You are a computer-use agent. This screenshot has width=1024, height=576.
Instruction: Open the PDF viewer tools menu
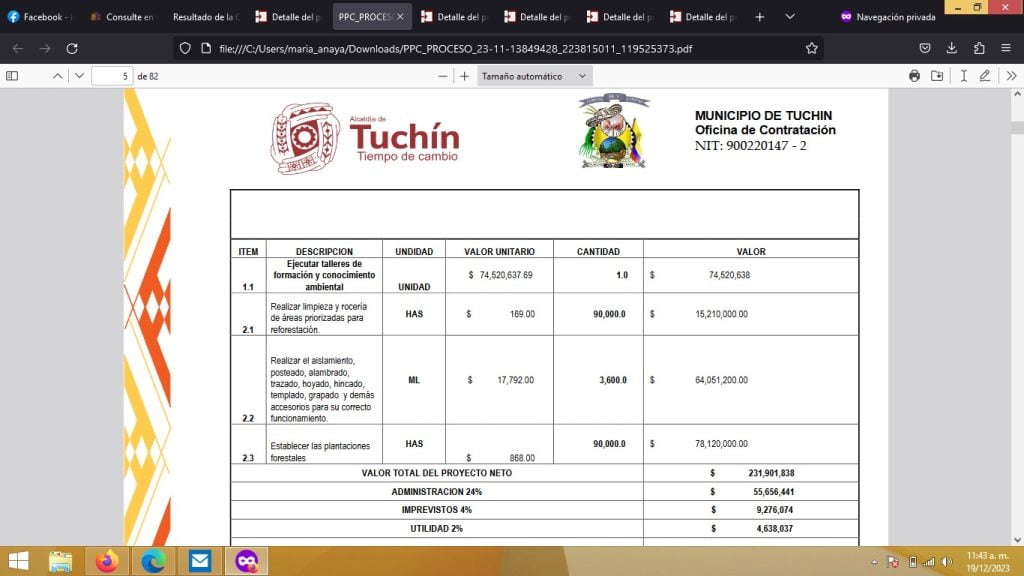tap(1012, 76)
